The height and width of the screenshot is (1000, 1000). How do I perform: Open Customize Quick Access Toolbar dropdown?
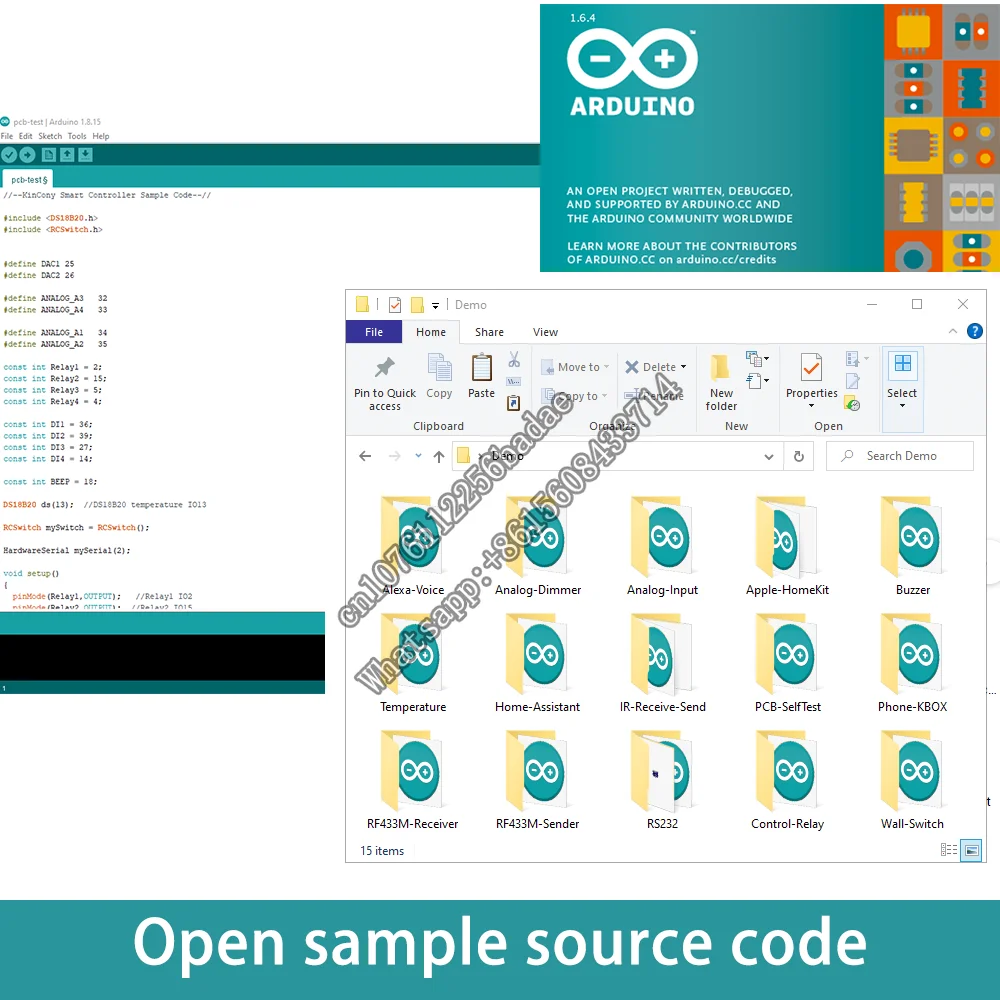pos(435,305)
